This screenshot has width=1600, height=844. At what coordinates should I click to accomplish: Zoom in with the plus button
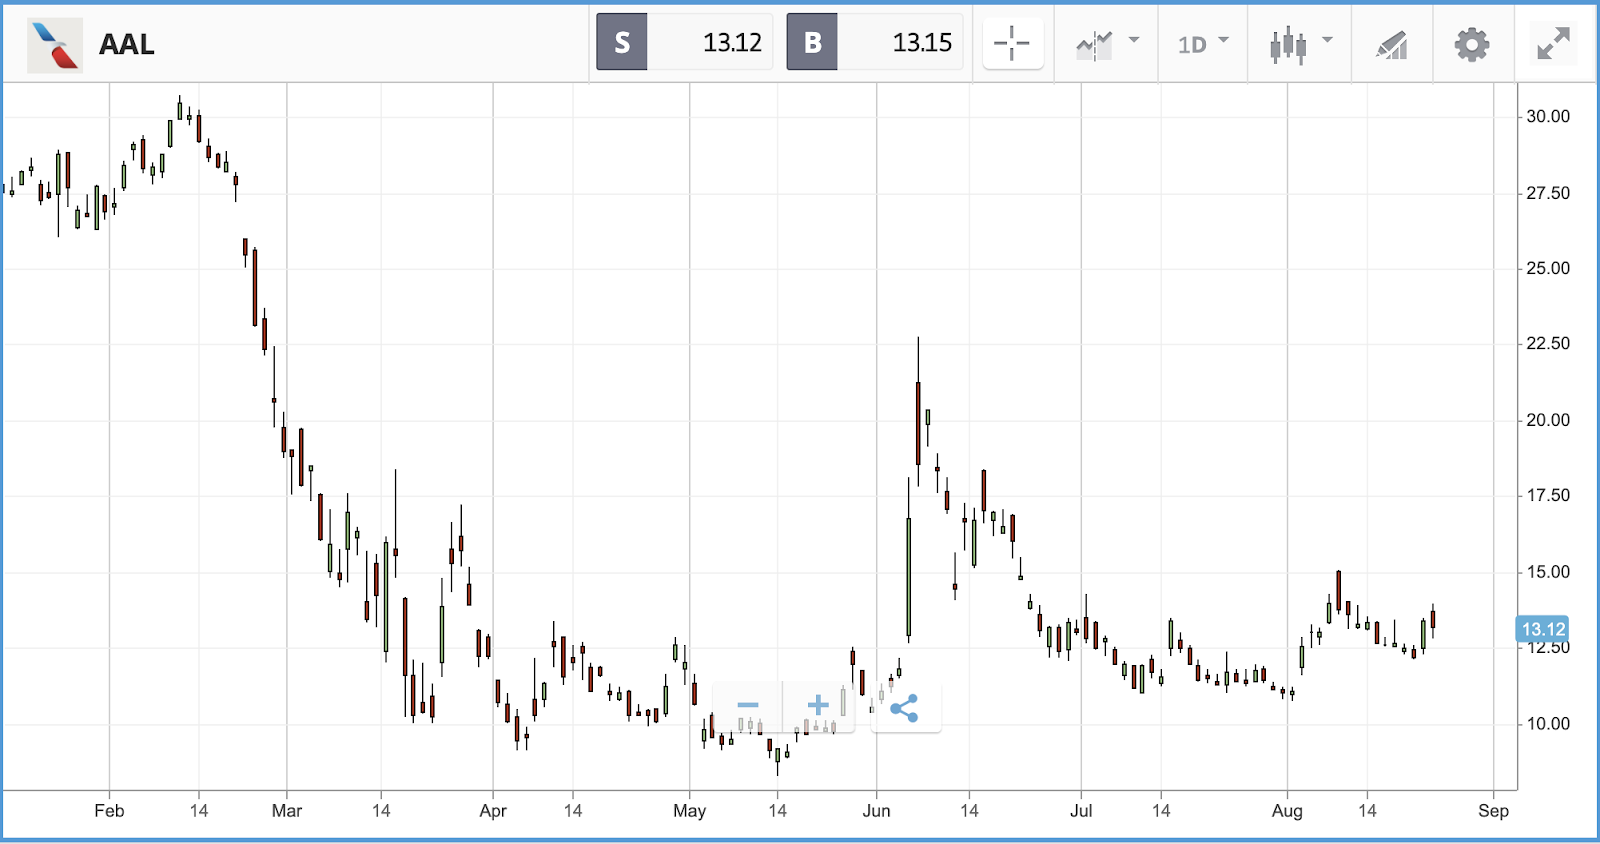tap(818, 706)
